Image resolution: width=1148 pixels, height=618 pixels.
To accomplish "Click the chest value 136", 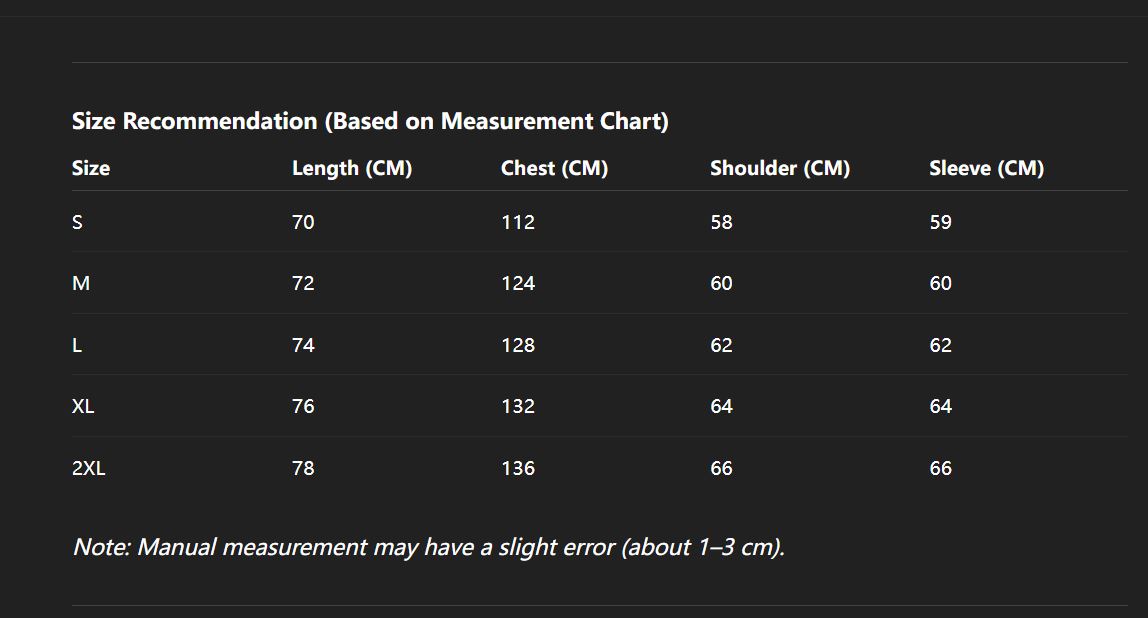I will 518,468.
